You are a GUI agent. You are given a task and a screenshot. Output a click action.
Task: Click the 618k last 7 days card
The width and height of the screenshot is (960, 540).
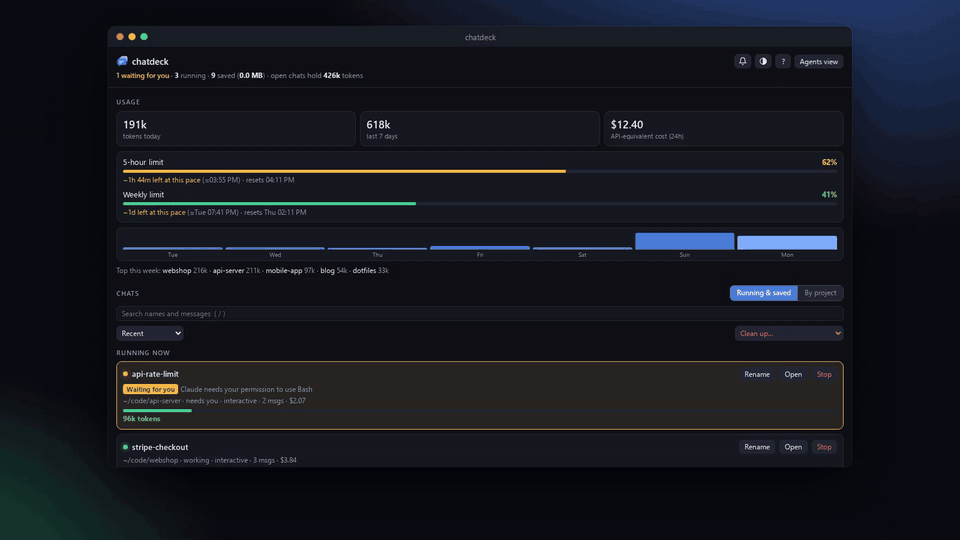[479, 129]
